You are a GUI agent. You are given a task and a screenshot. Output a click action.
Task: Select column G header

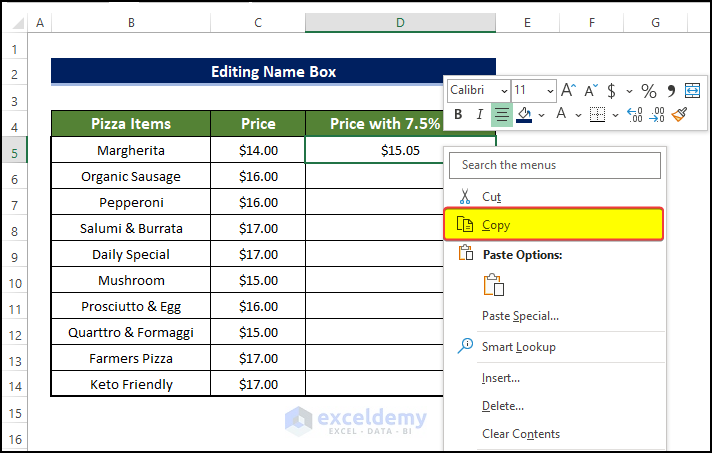click(655, 23)
